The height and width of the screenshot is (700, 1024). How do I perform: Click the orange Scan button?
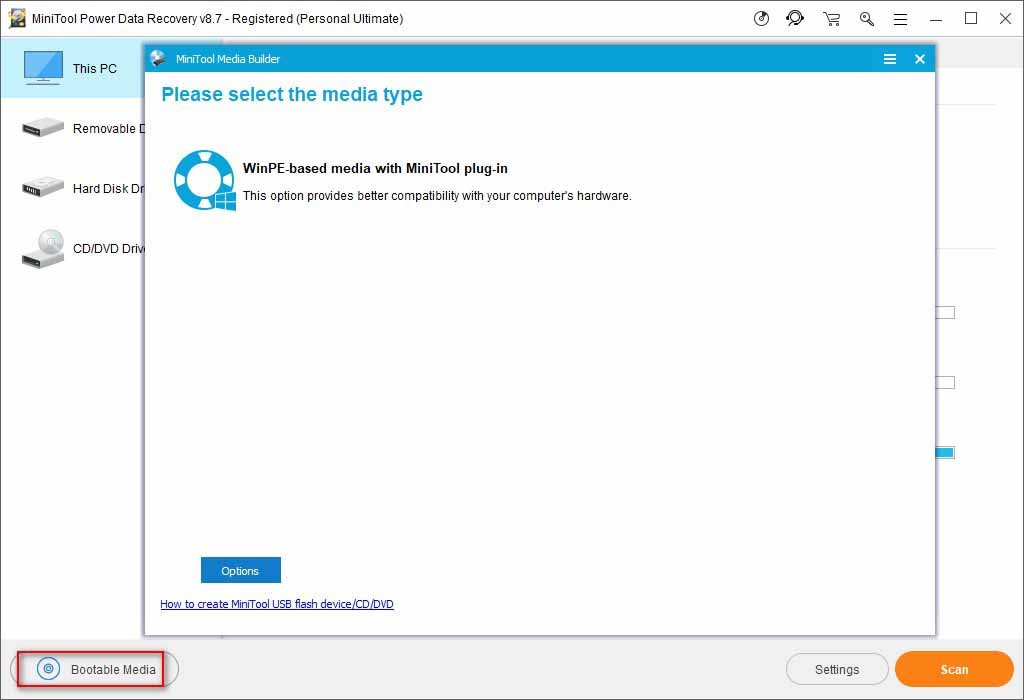pyautogui.click(x=954, y=669)
